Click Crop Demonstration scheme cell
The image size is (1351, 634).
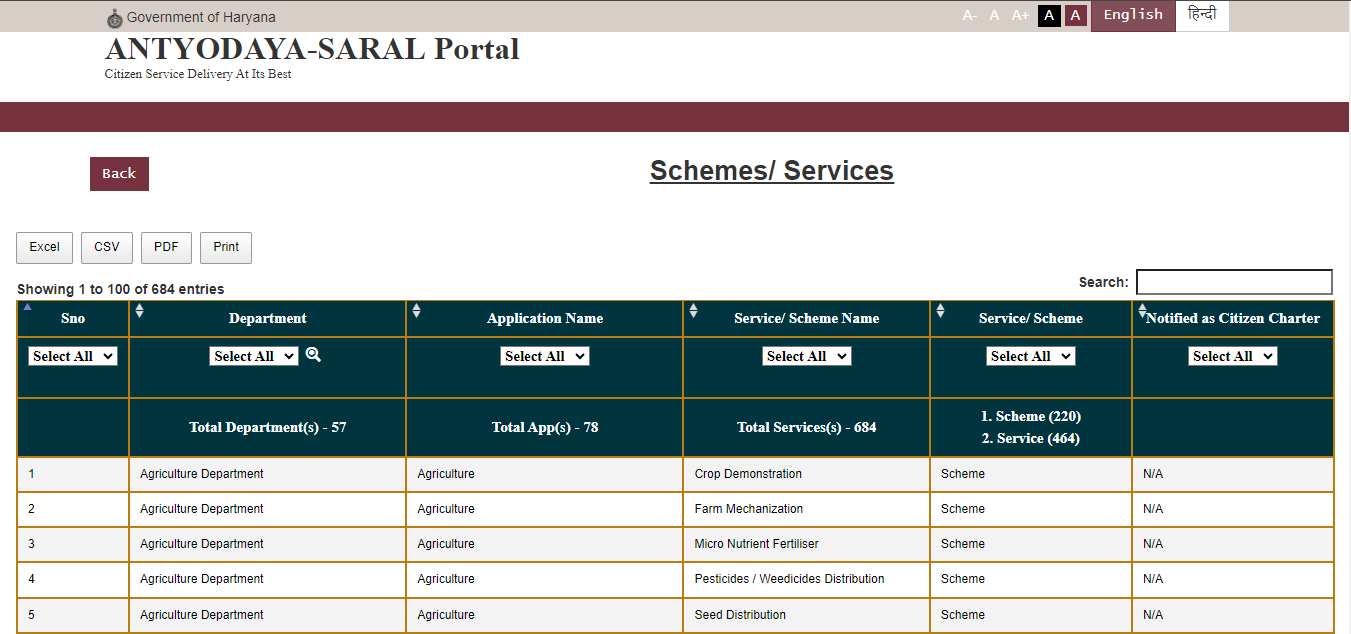coord(807,474)
